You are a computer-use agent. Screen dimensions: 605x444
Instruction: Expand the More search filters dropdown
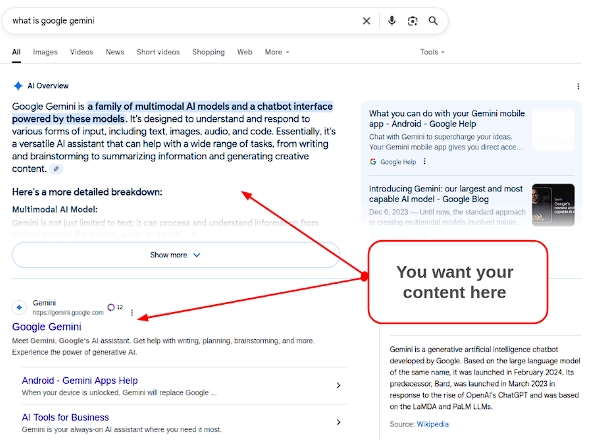tap(277, 52)
